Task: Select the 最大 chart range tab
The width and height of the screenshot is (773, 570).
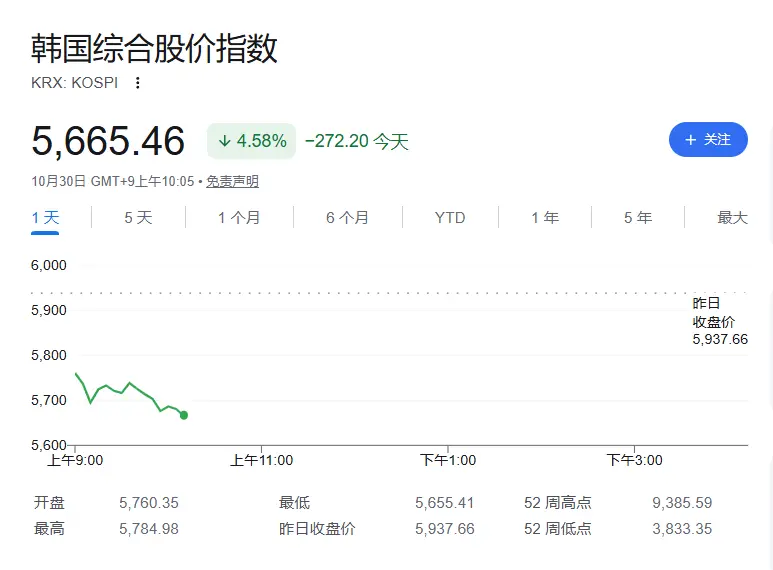Action: [x=732, y=217]
